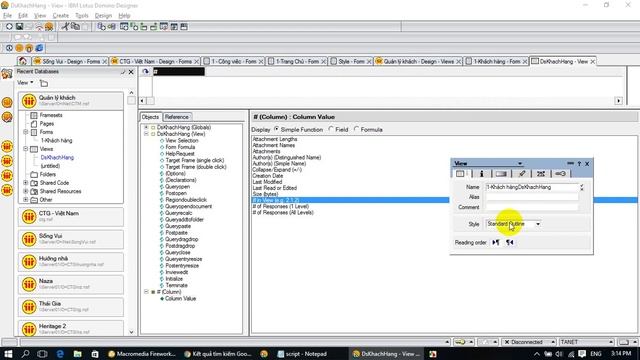Open the Sống Vui database icon
The height and width of the screenshot is (360, 640).
click(x=29, y=239)
